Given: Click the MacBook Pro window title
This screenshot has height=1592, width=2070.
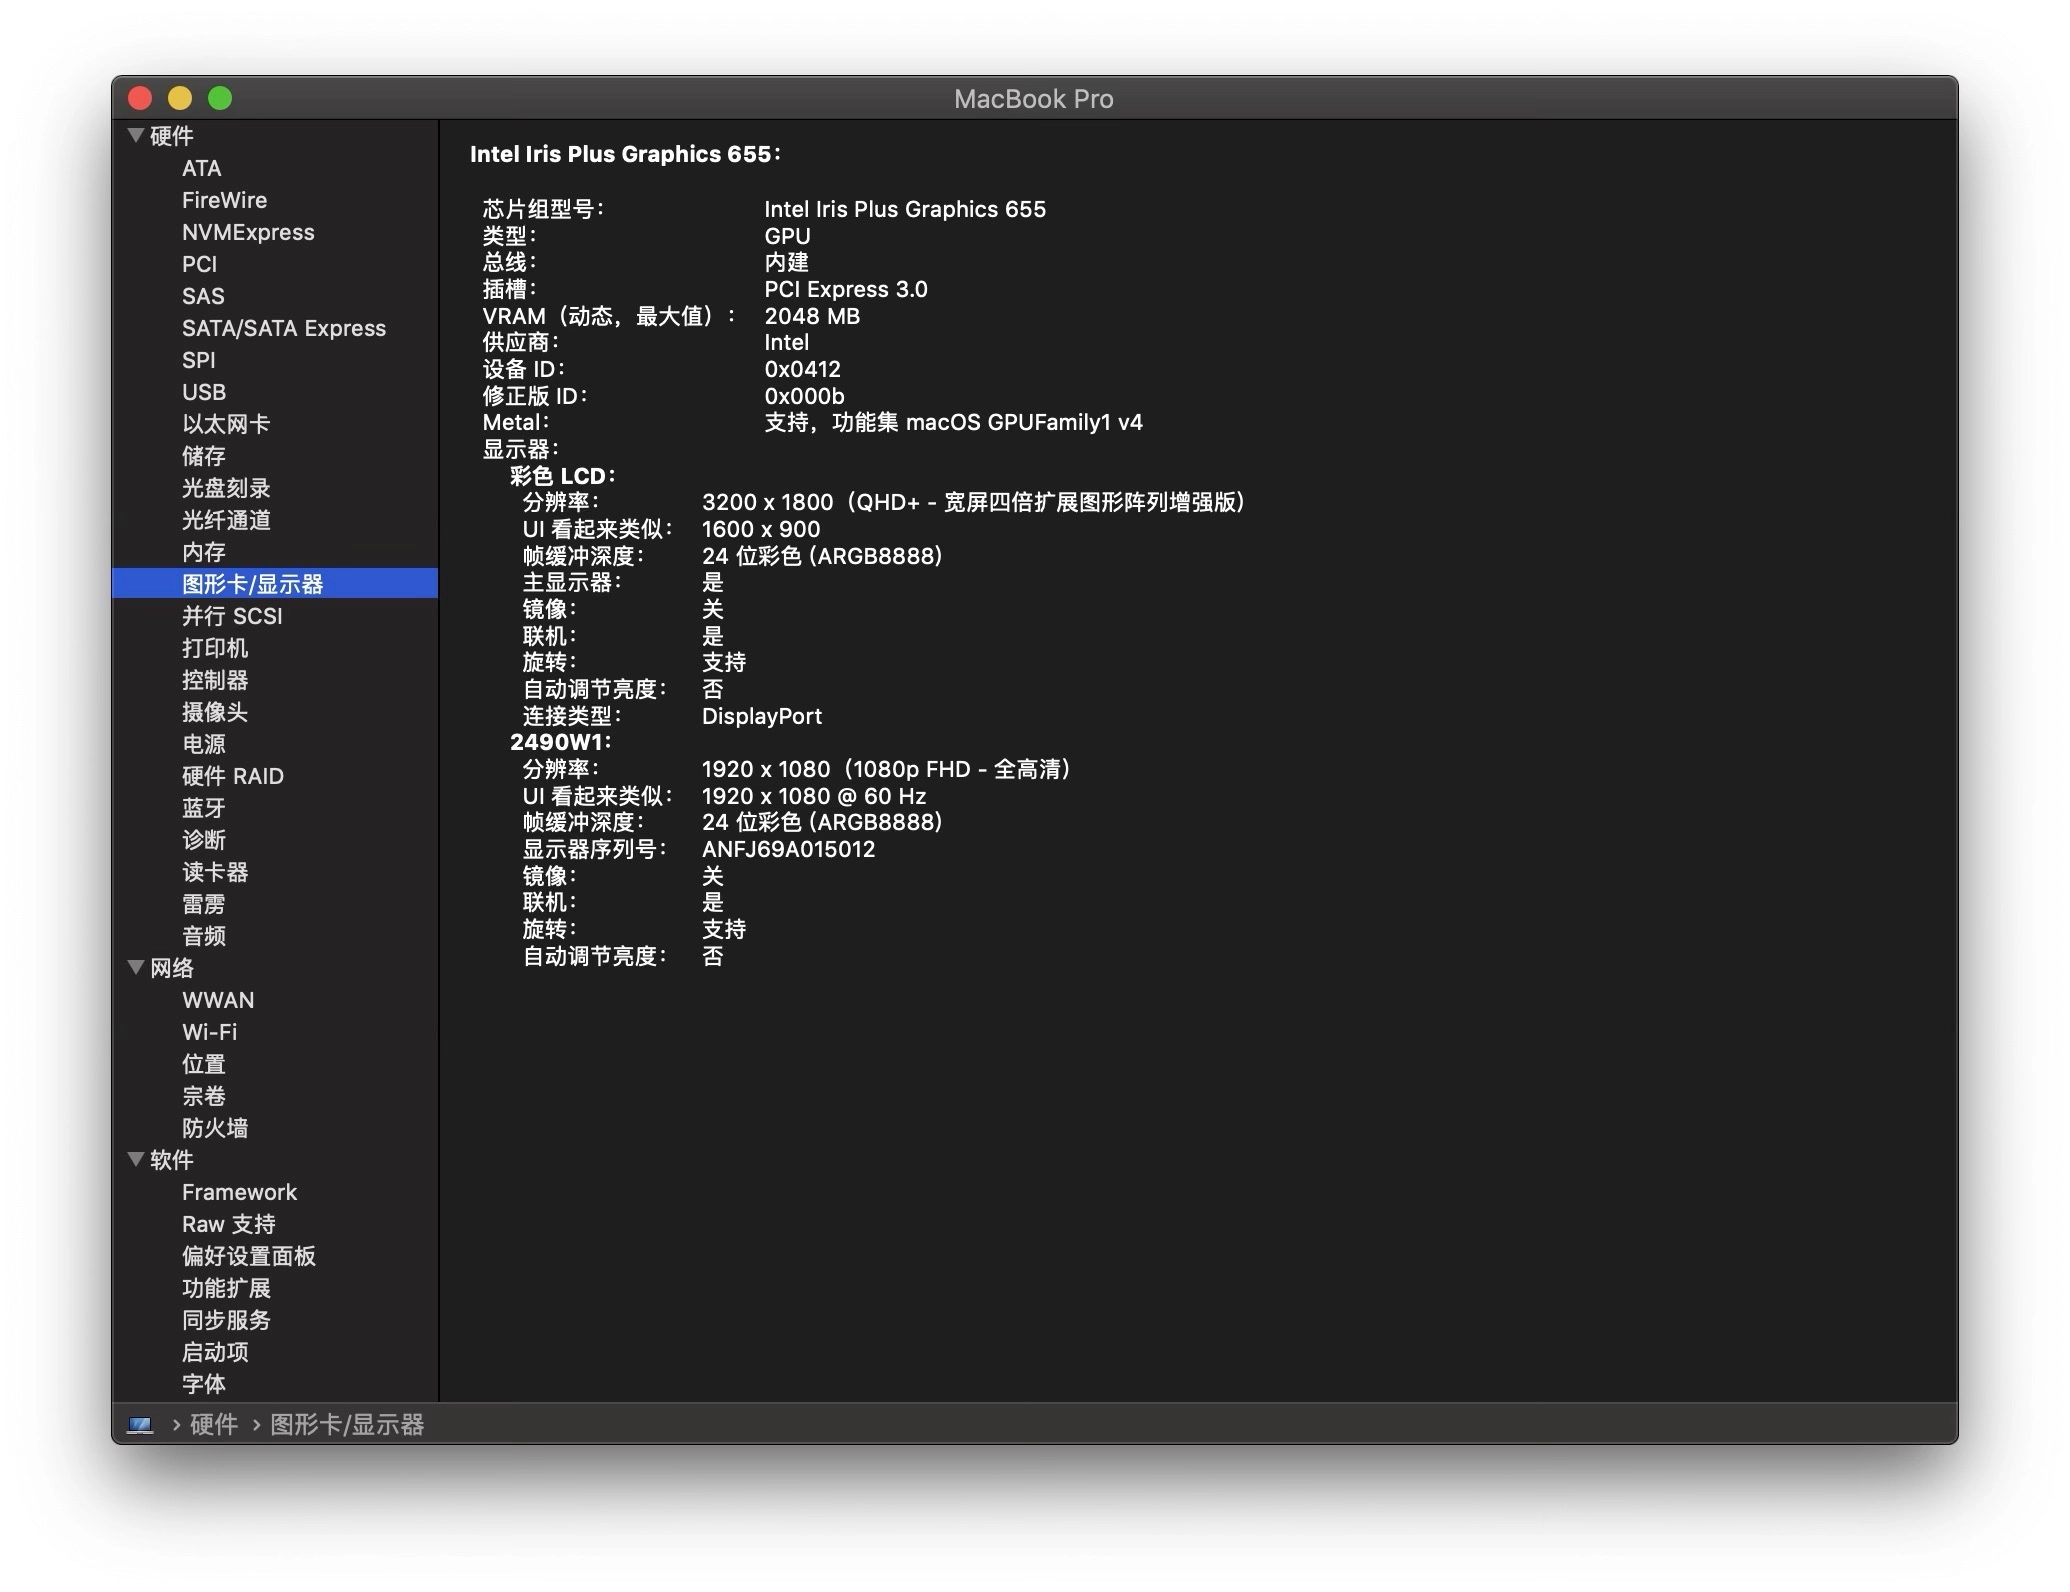Looking at the screenshot, I should 1033,99.
